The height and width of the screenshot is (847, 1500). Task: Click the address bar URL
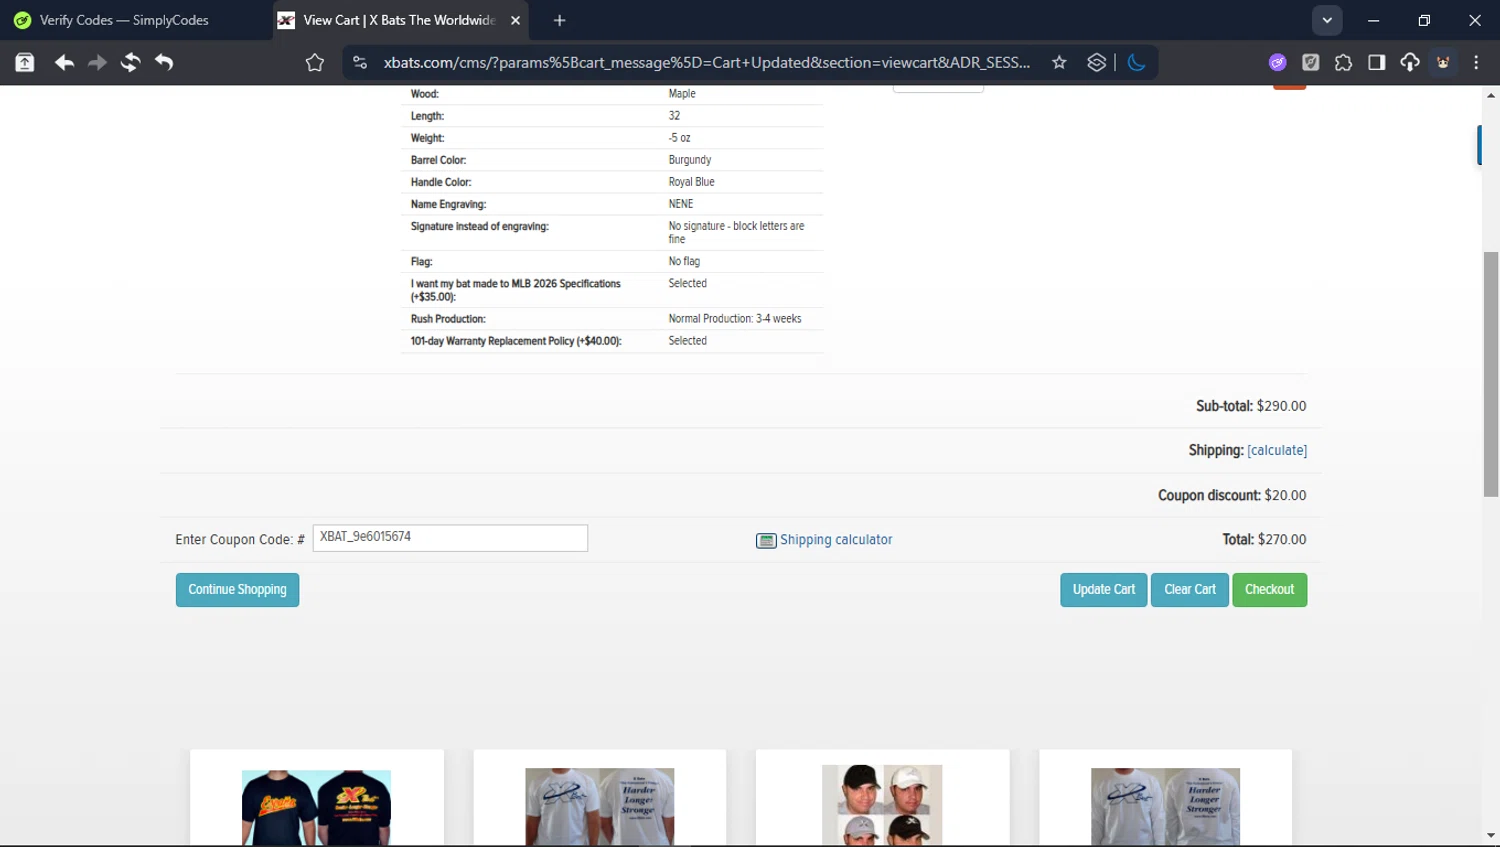(x=707, y=63)
